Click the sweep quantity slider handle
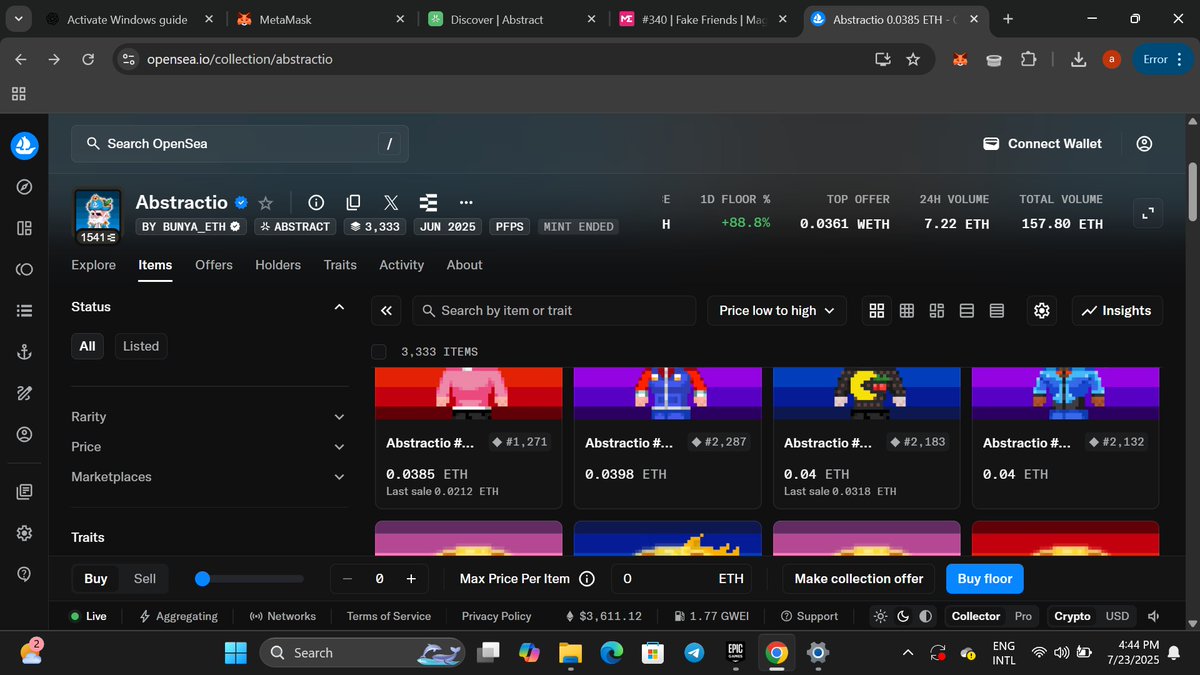The image size is (1200, 675). tap(202, 579)
